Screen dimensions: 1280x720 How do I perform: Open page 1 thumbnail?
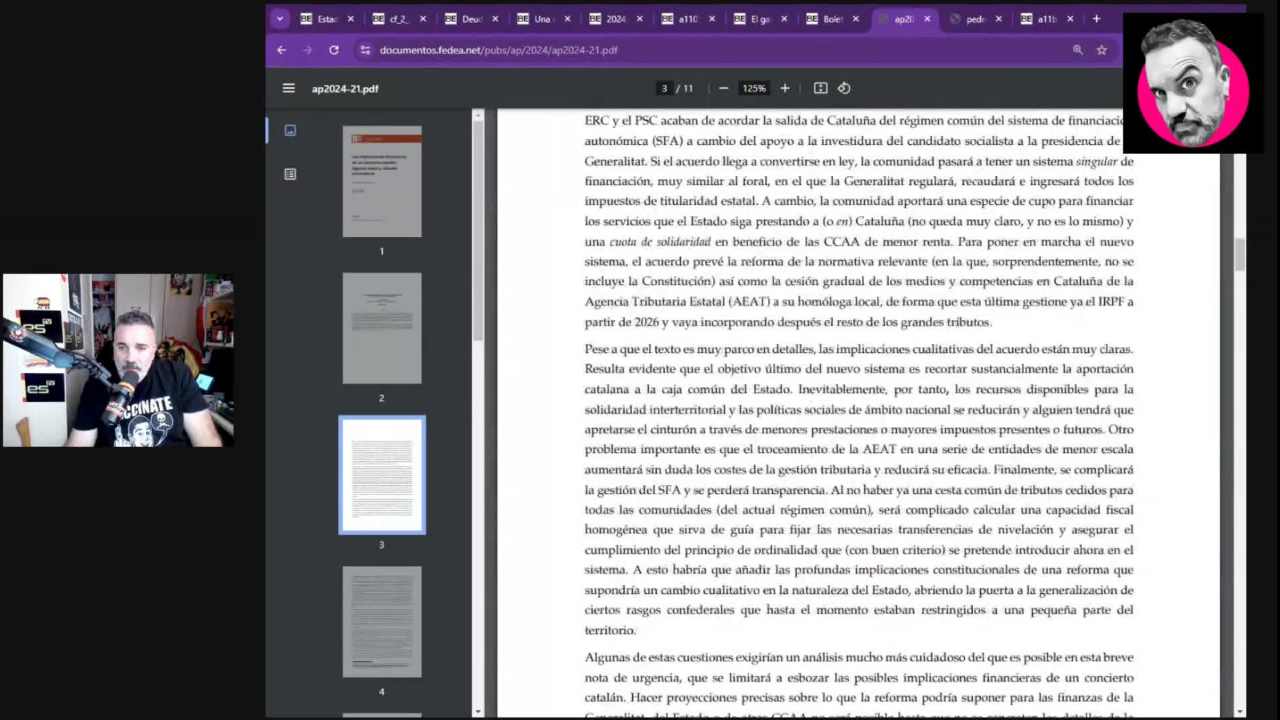pos(382,181)
